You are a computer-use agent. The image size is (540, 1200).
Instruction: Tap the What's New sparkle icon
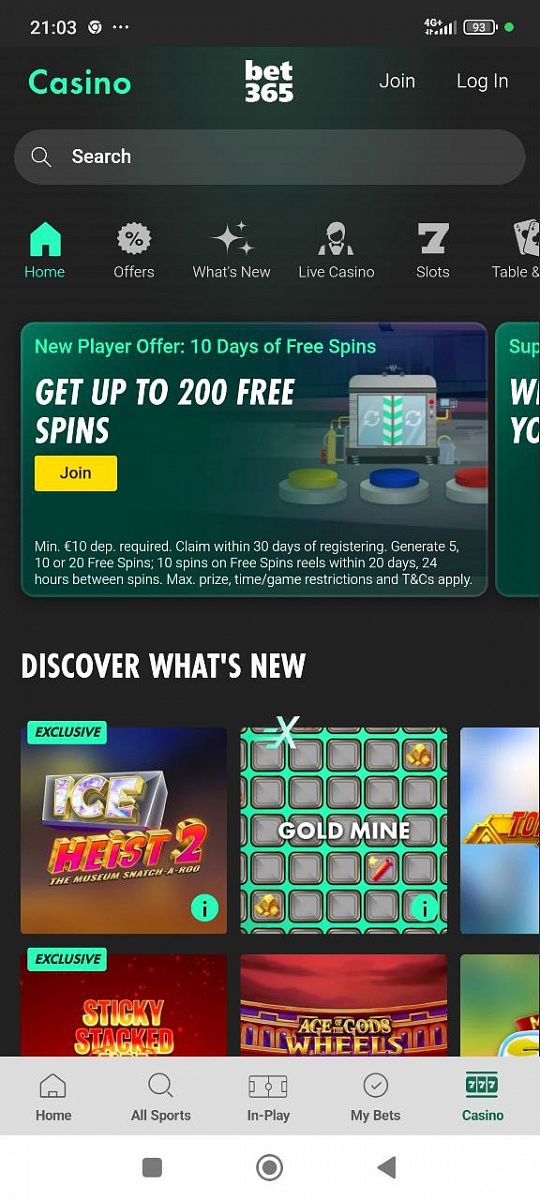pos(232,240)
